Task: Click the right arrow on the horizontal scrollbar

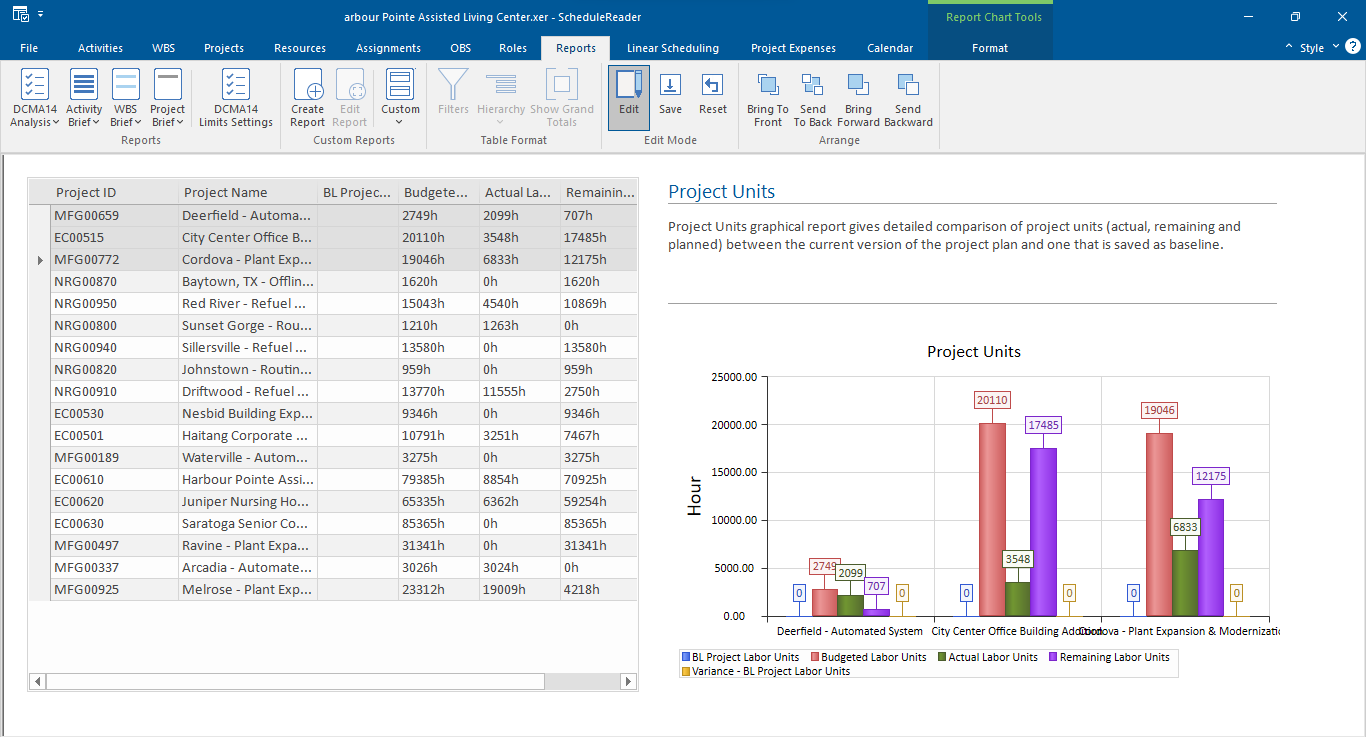Action: pos(628,681)
